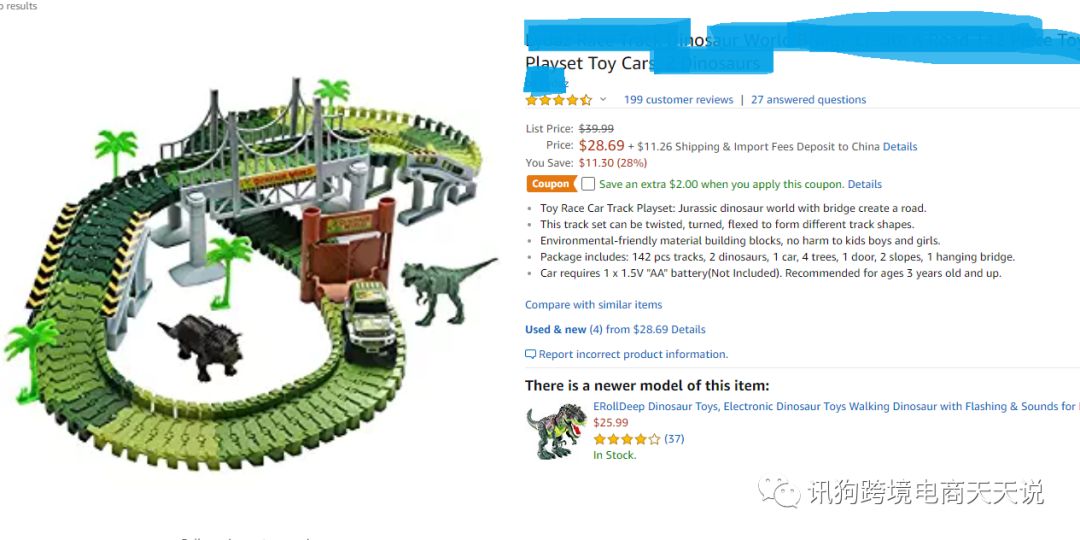Screen dimensions: 1080x540
Task: Click the report speech bubble icon
Action: tap(531, 354)
